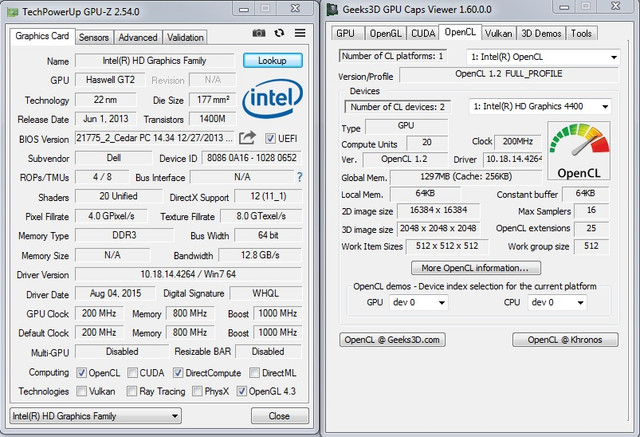The height and width of the screenshot is (437, 640).
Task: Open the GPU selection dropdown in GPU-Z
Action: [x=96, y=416]
